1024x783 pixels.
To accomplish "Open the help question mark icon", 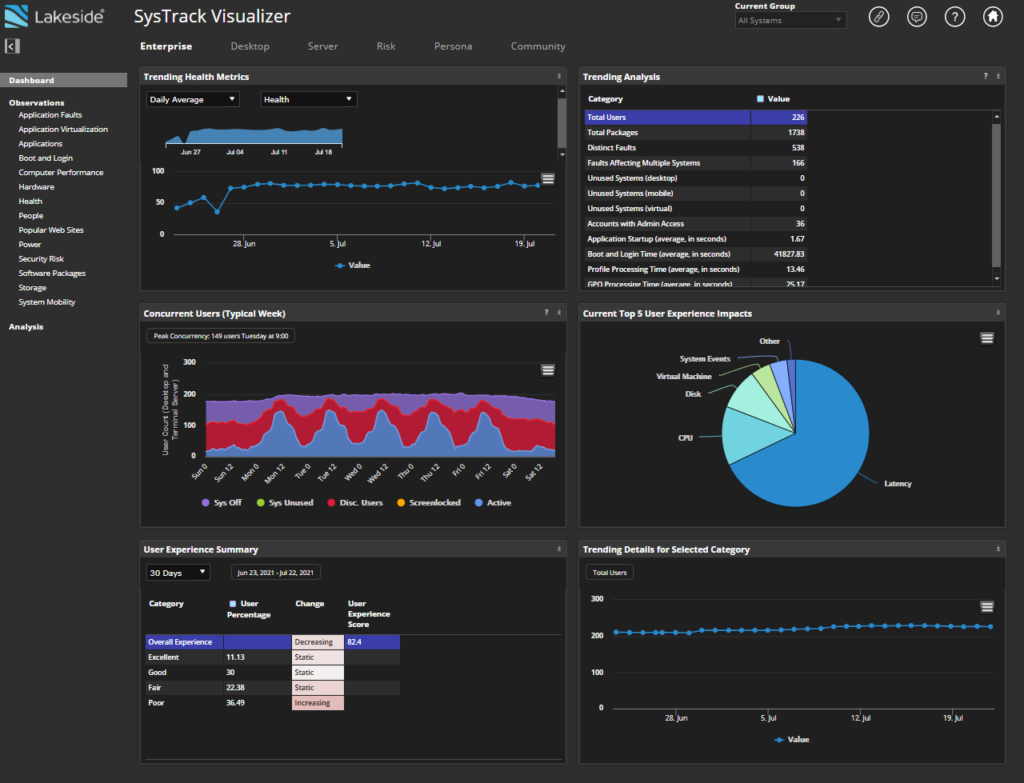I will point(955,16).
